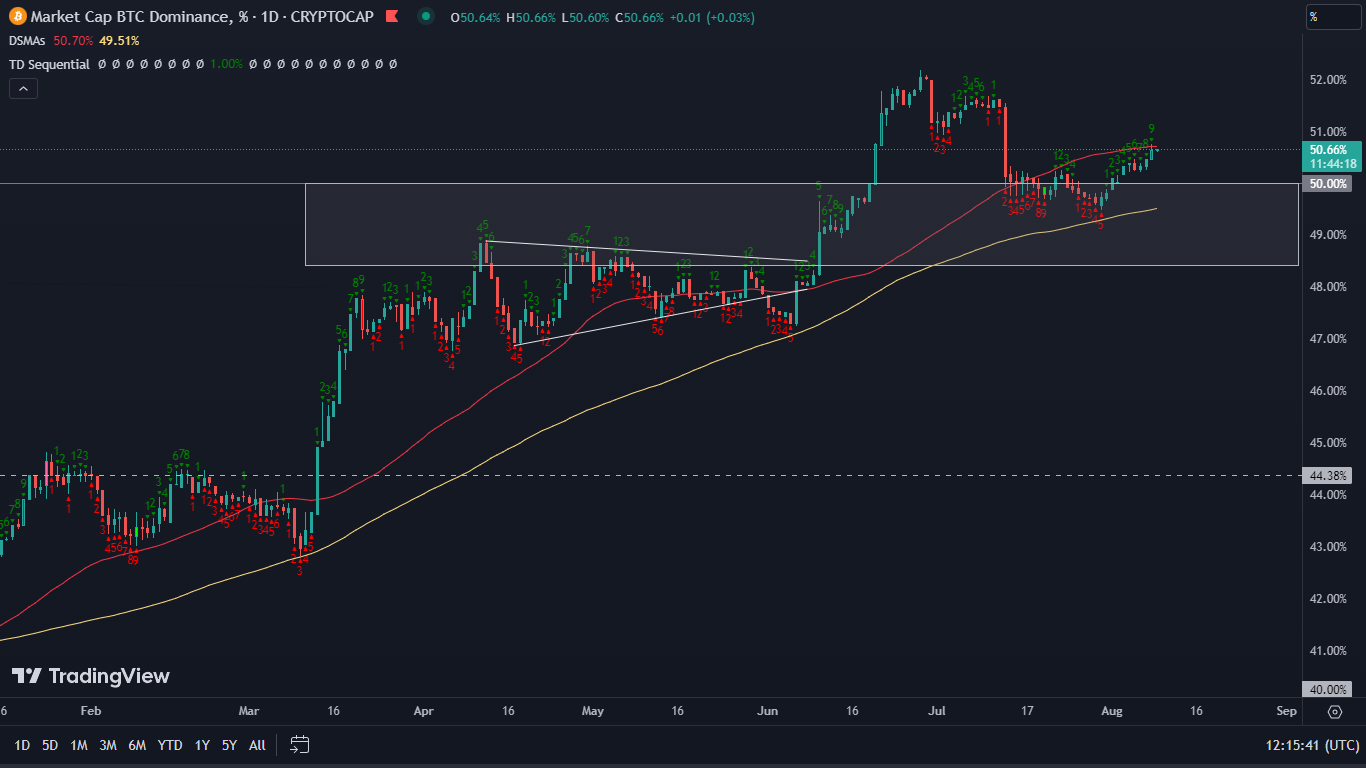Open the date range calendar icon
This screenshot has width=1366, height=768.
pos(300,744)
